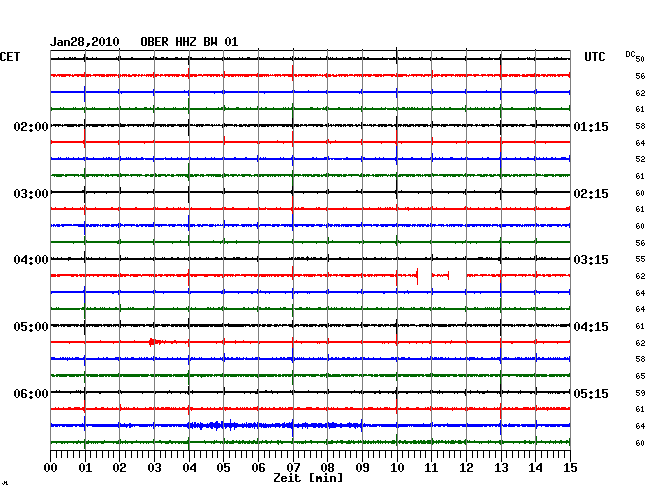Click minute label 14 on the time axis
This screenshot has height=494, width=650.
point(536,467)
